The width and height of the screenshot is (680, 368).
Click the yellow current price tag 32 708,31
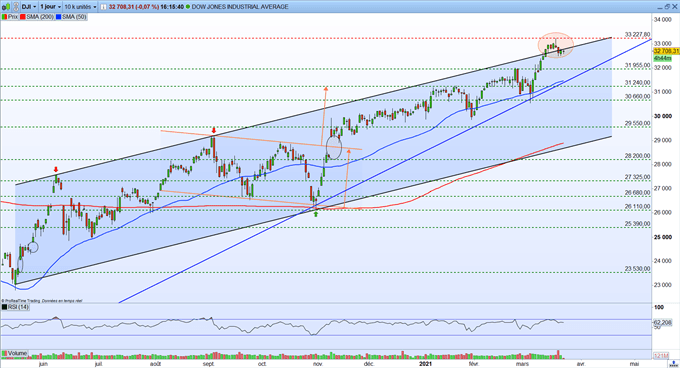pos(666,51)
